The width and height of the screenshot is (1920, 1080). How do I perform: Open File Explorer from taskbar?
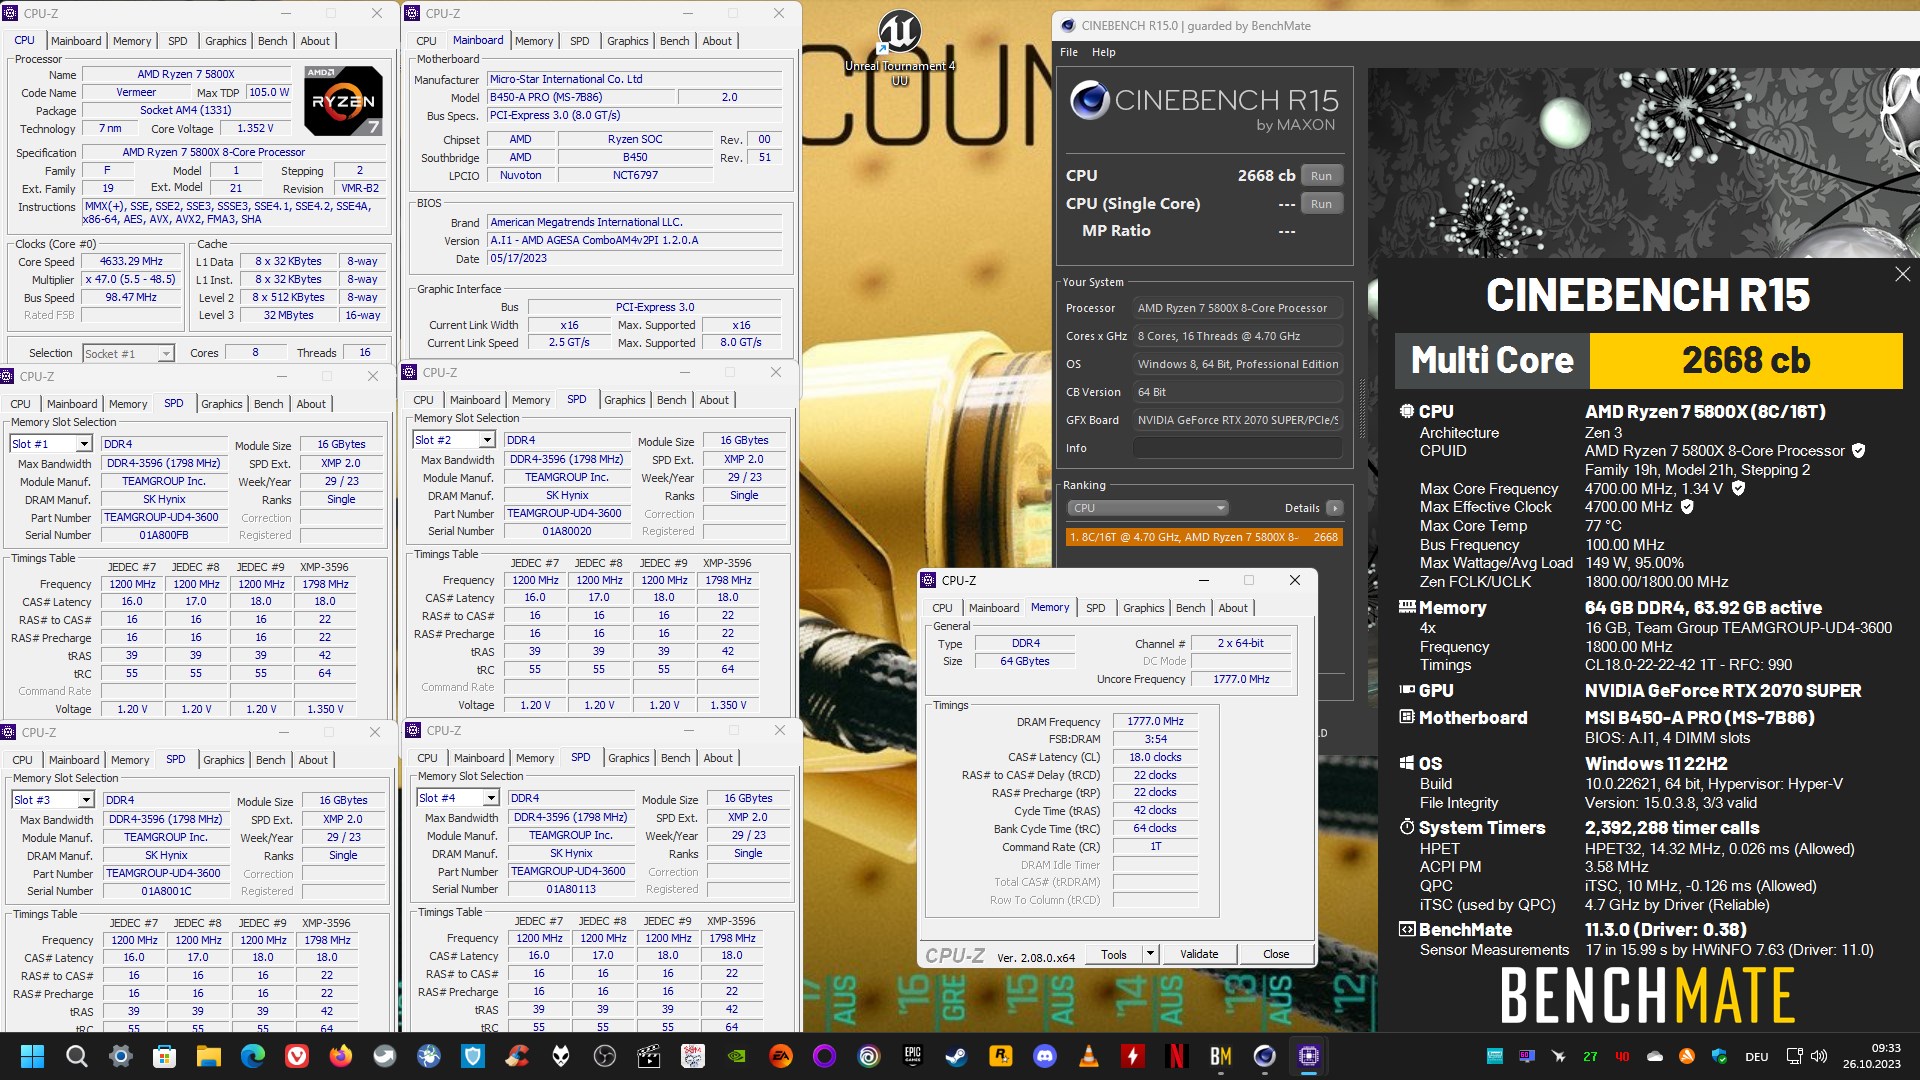tap(208, 1056)
